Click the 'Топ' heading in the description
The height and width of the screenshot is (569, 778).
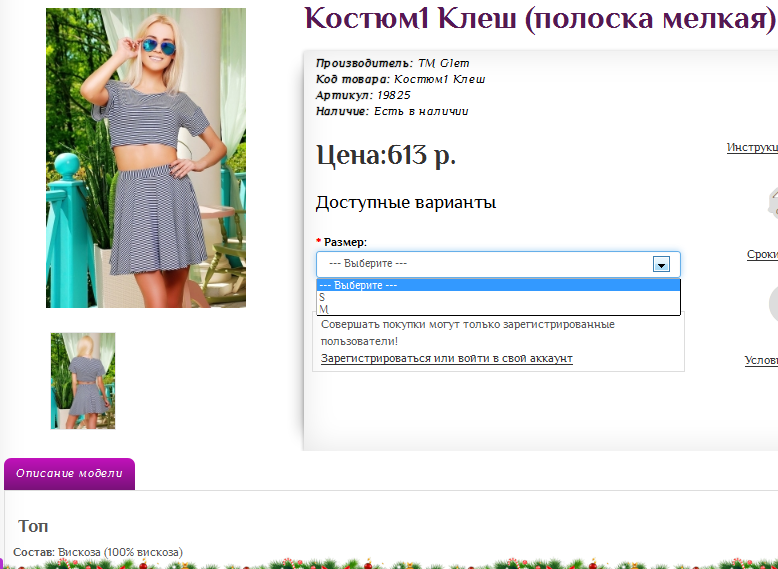point(33,526)
